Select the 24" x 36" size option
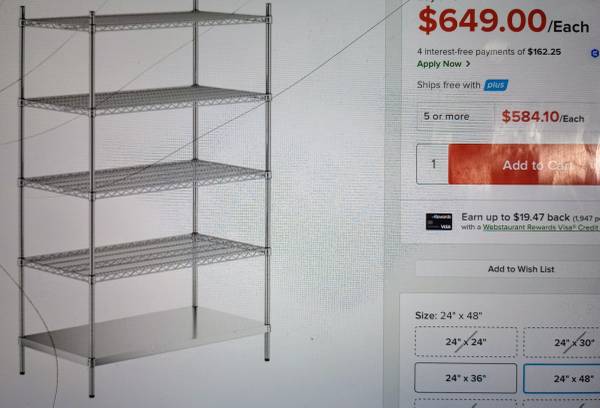 click(465, 378)
